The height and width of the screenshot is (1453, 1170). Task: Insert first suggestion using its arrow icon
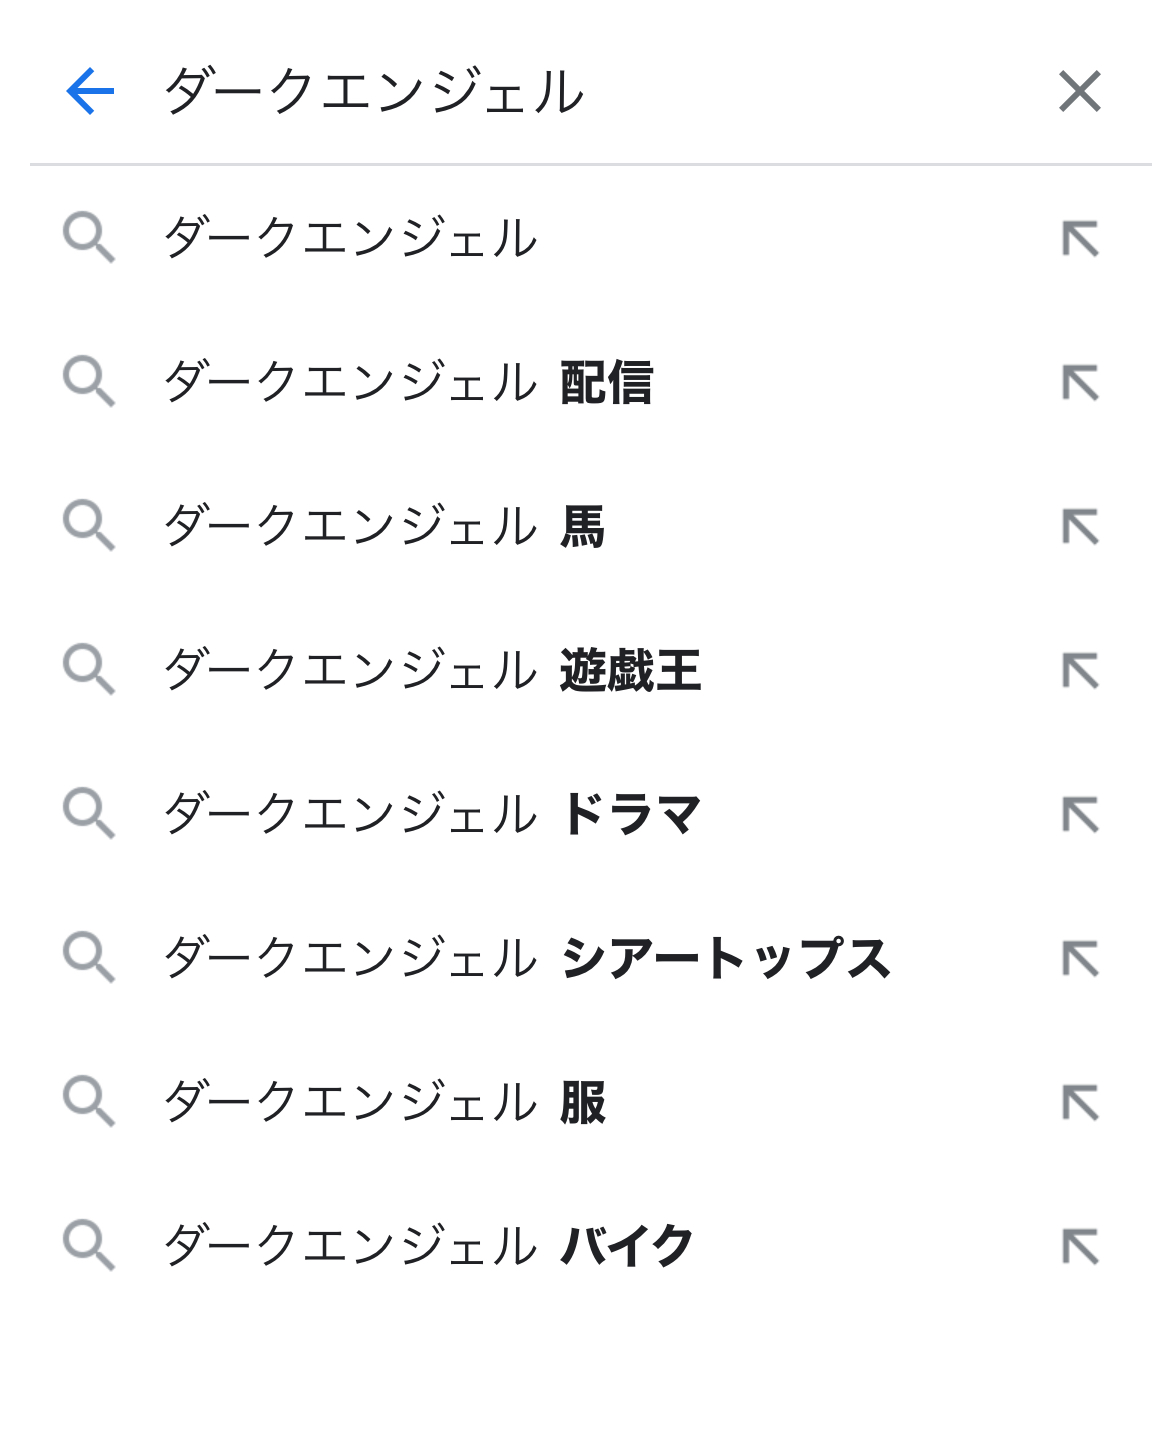[x=1080, y=239]
